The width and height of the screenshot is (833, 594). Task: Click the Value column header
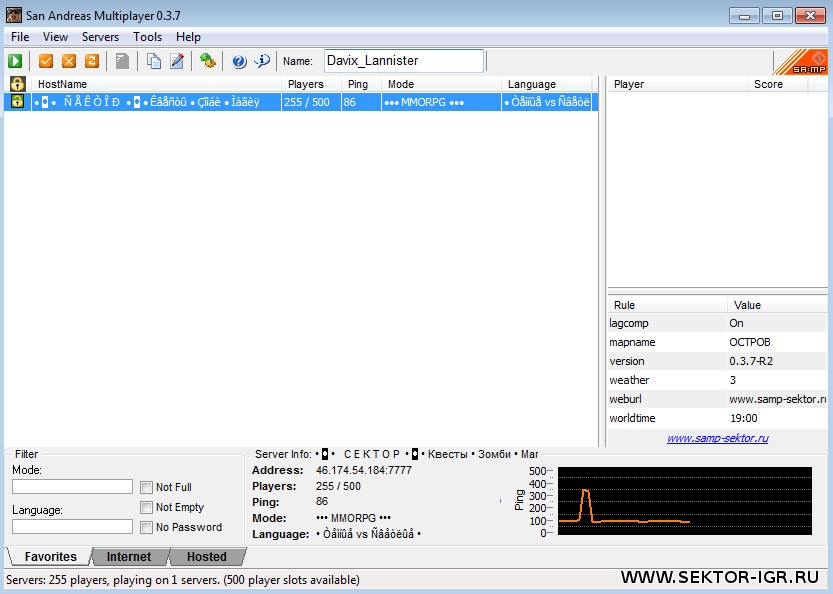777,305
